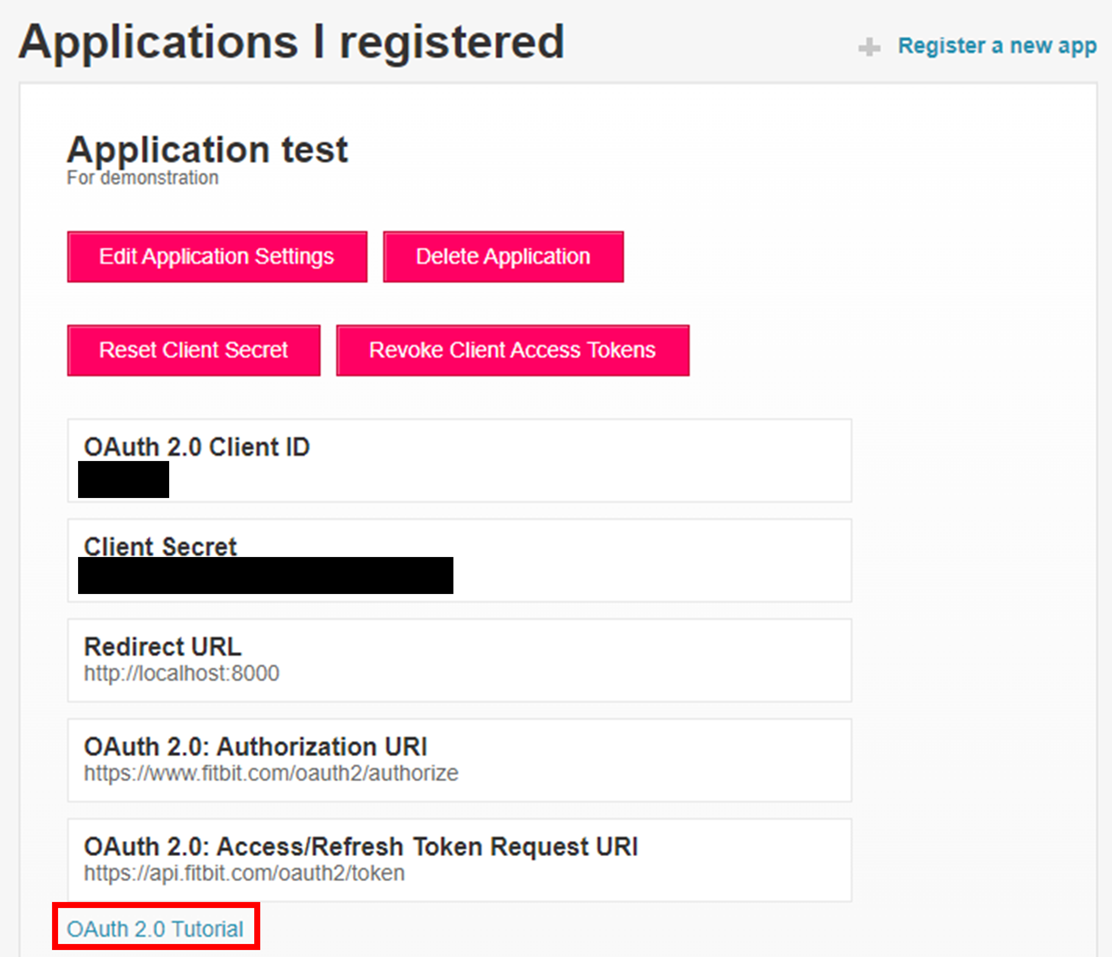Select the fitbit.com/oauth2/authorize address
This screenshot has height=957, width=1112.
coord(270,773)
